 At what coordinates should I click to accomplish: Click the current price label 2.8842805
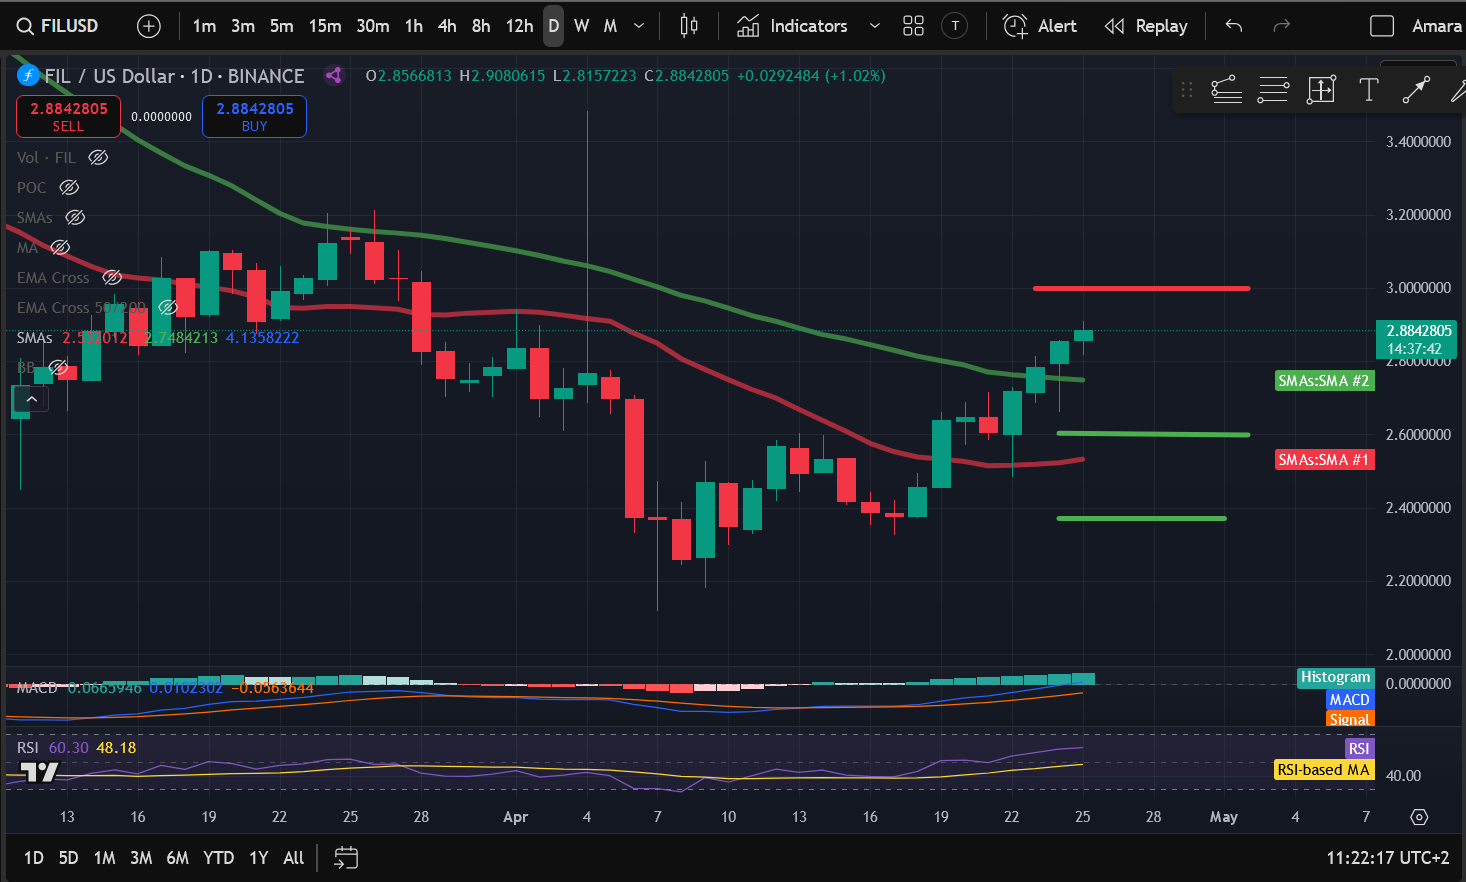1415,339
